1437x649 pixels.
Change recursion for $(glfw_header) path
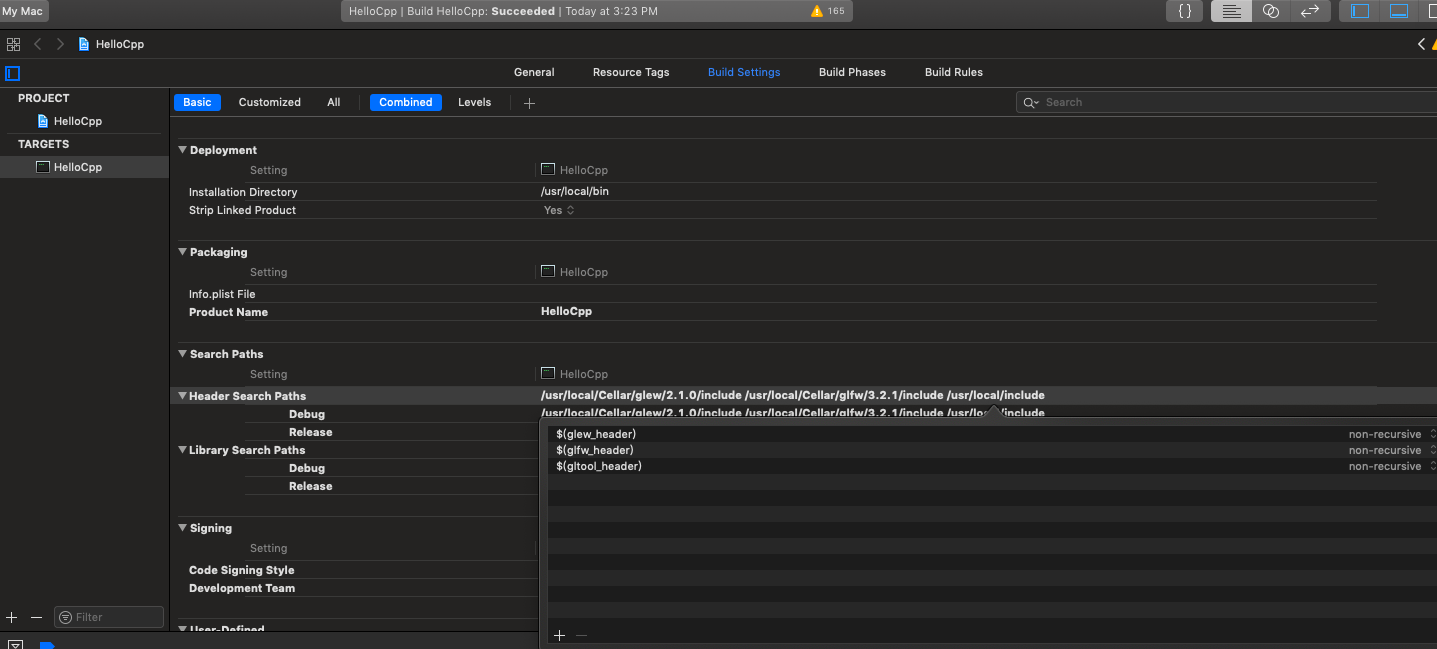click(1390, 450)
